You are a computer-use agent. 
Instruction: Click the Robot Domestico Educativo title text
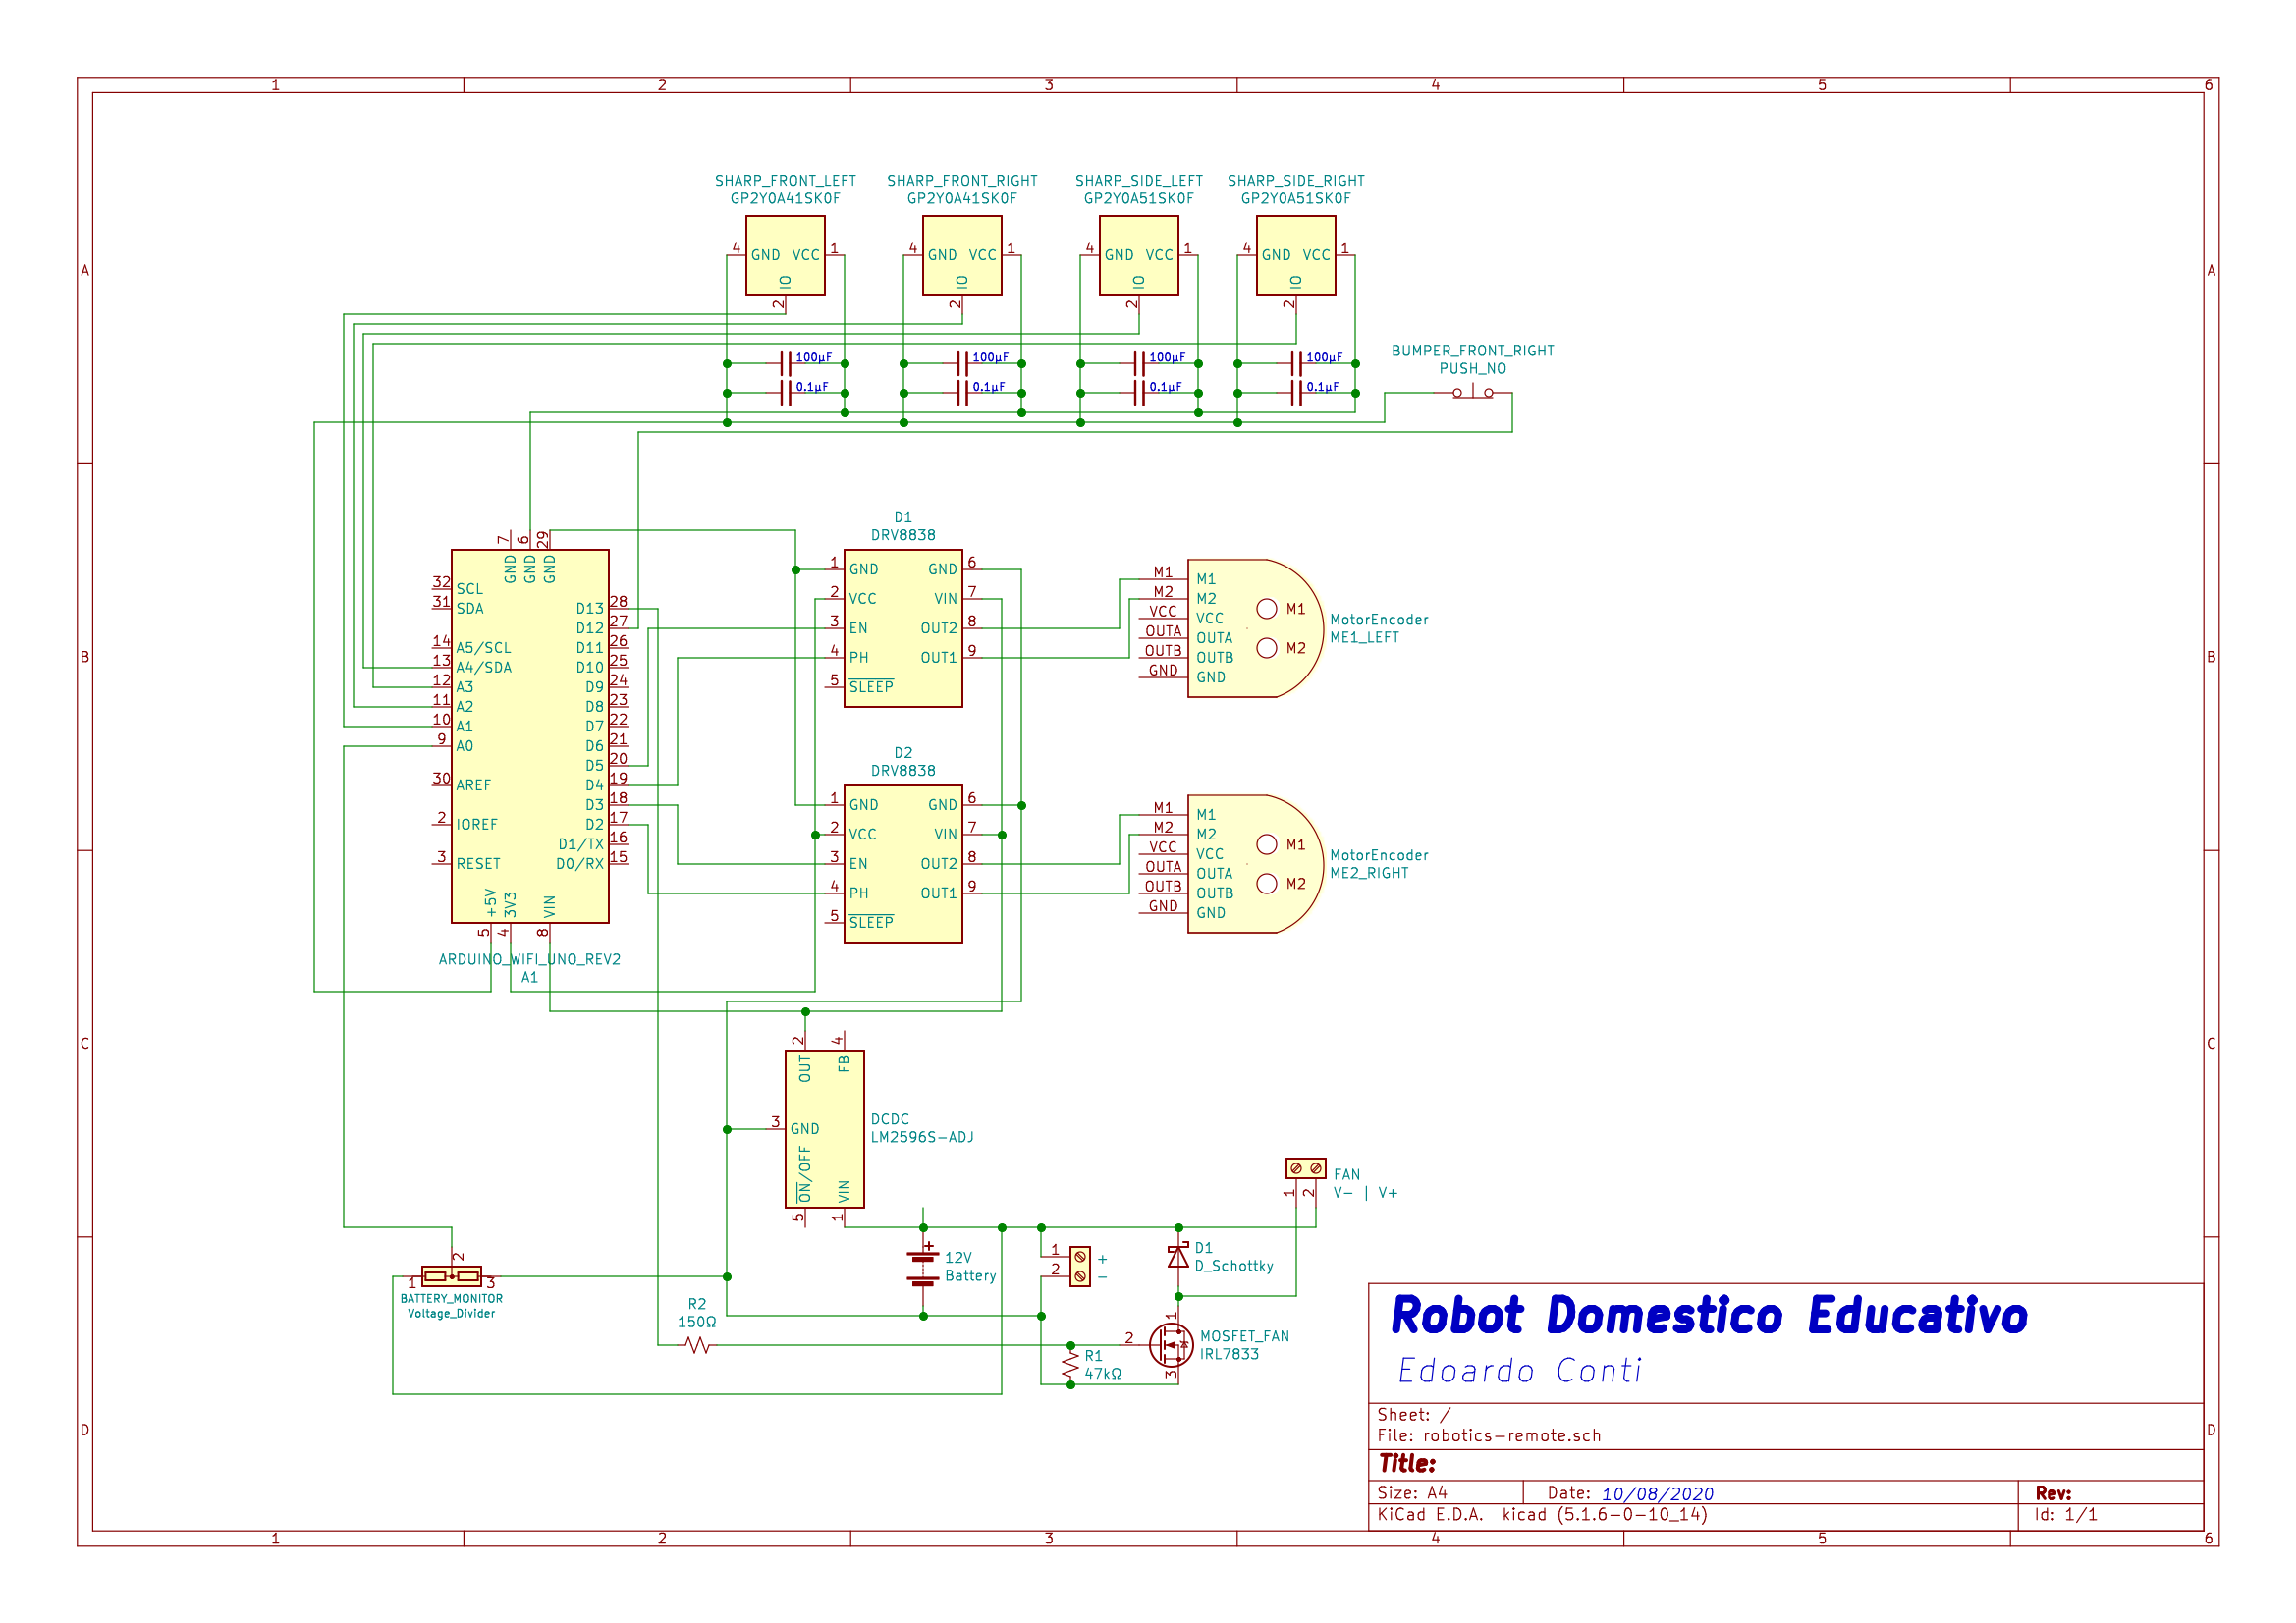pyautogui.click(x=1708, y=1316)
